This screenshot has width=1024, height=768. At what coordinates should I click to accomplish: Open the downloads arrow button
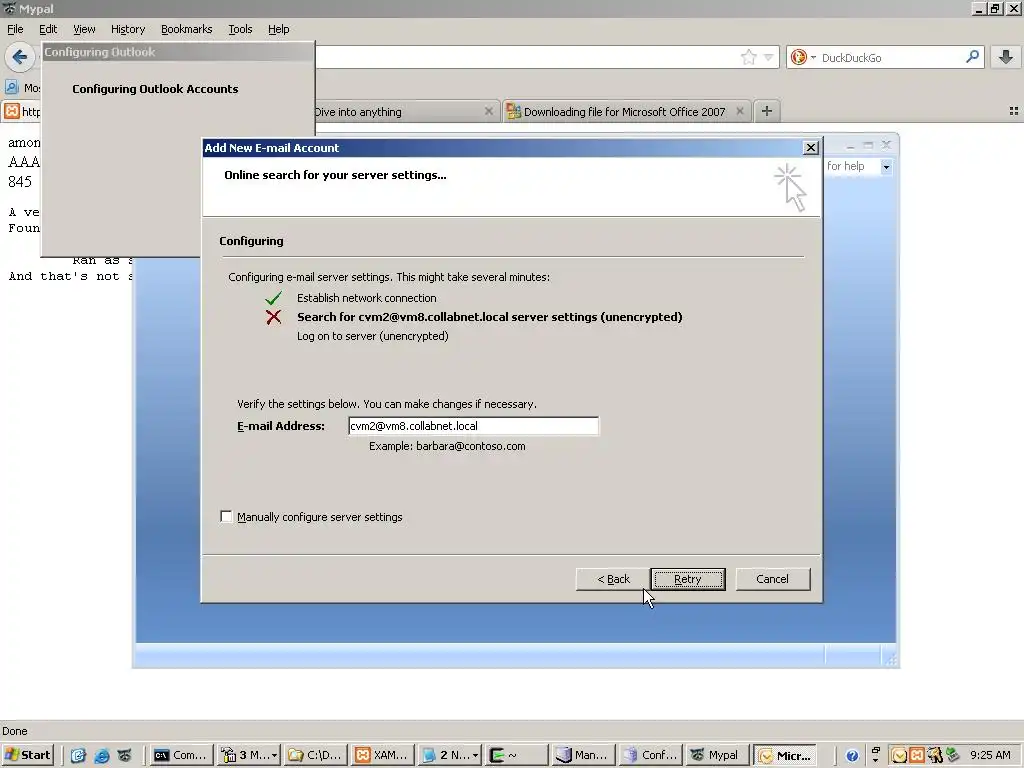pyautogui.click(x=1006, y=57)
